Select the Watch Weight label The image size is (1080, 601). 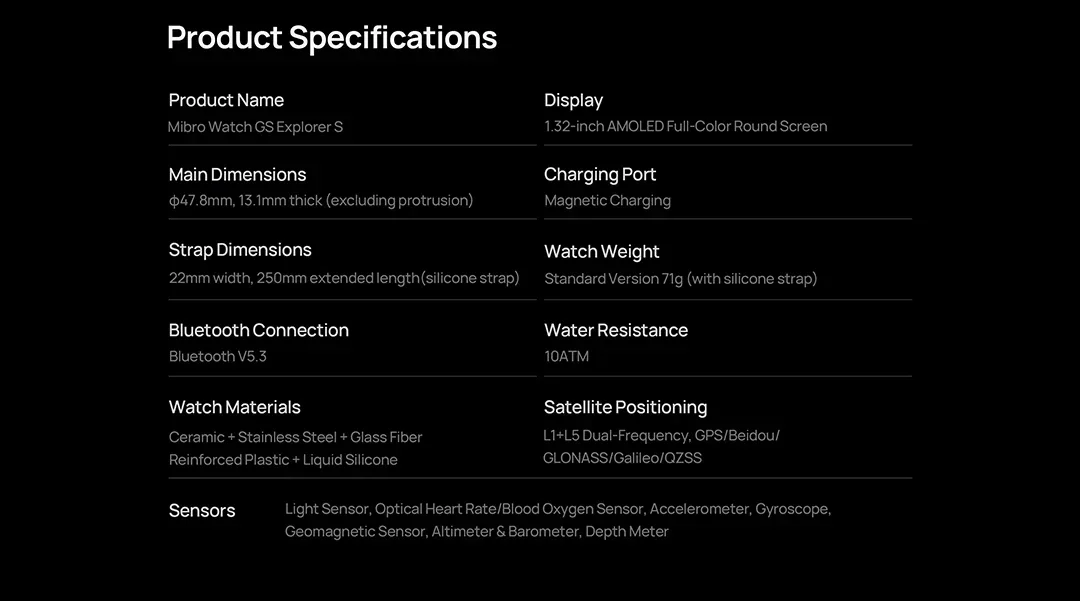click(x=601, y=252)
